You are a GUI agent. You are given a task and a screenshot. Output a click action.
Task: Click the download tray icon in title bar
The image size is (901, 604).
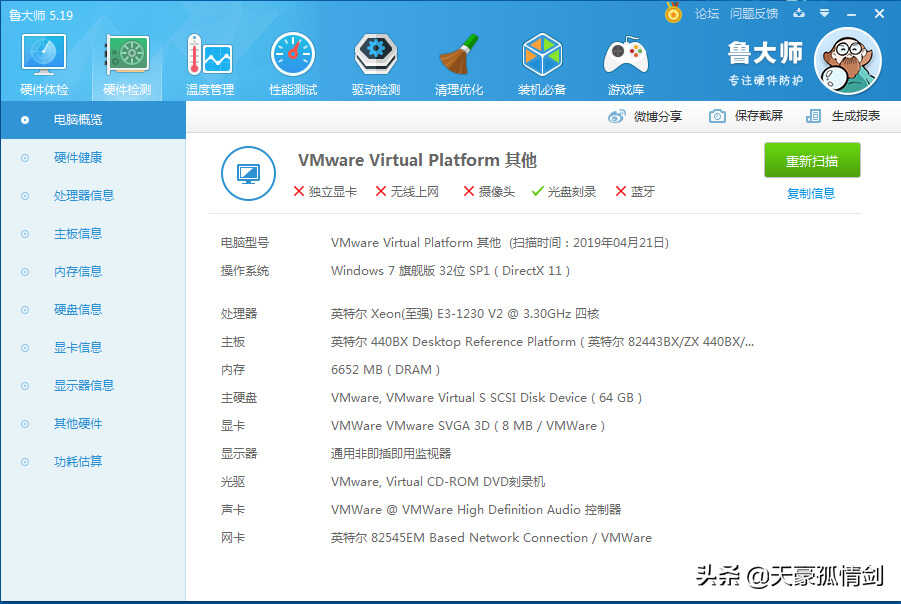799,13
